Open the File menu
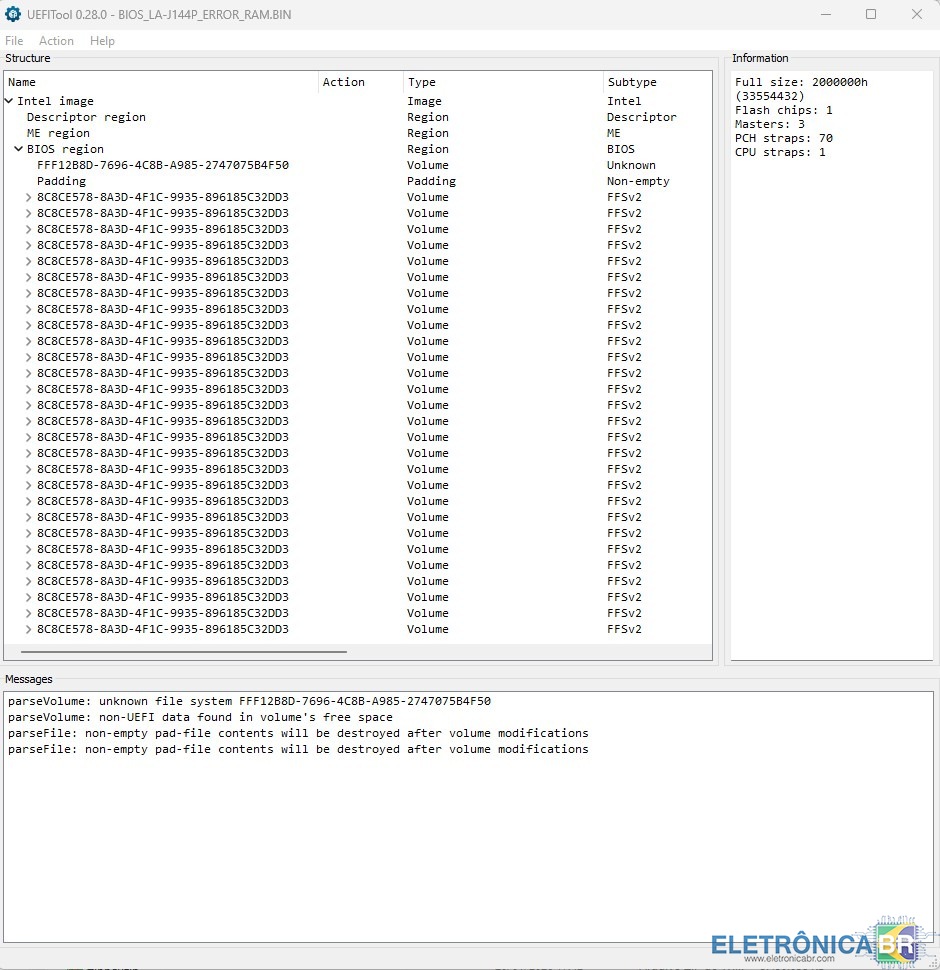 pyautogui.click(x=14, y=41)
